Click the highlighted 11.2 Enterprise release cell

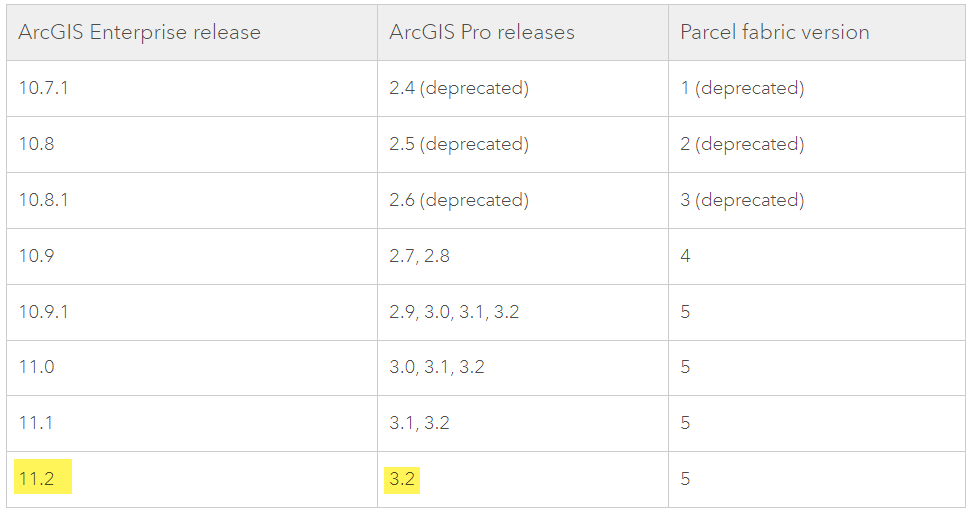click(37, 479)
